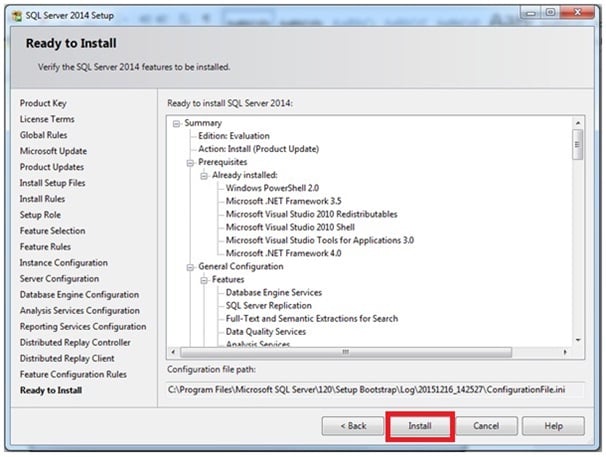Click the vertical scrollbar thumb
Screen dimensions: 606x457
[x=578, y=145]
